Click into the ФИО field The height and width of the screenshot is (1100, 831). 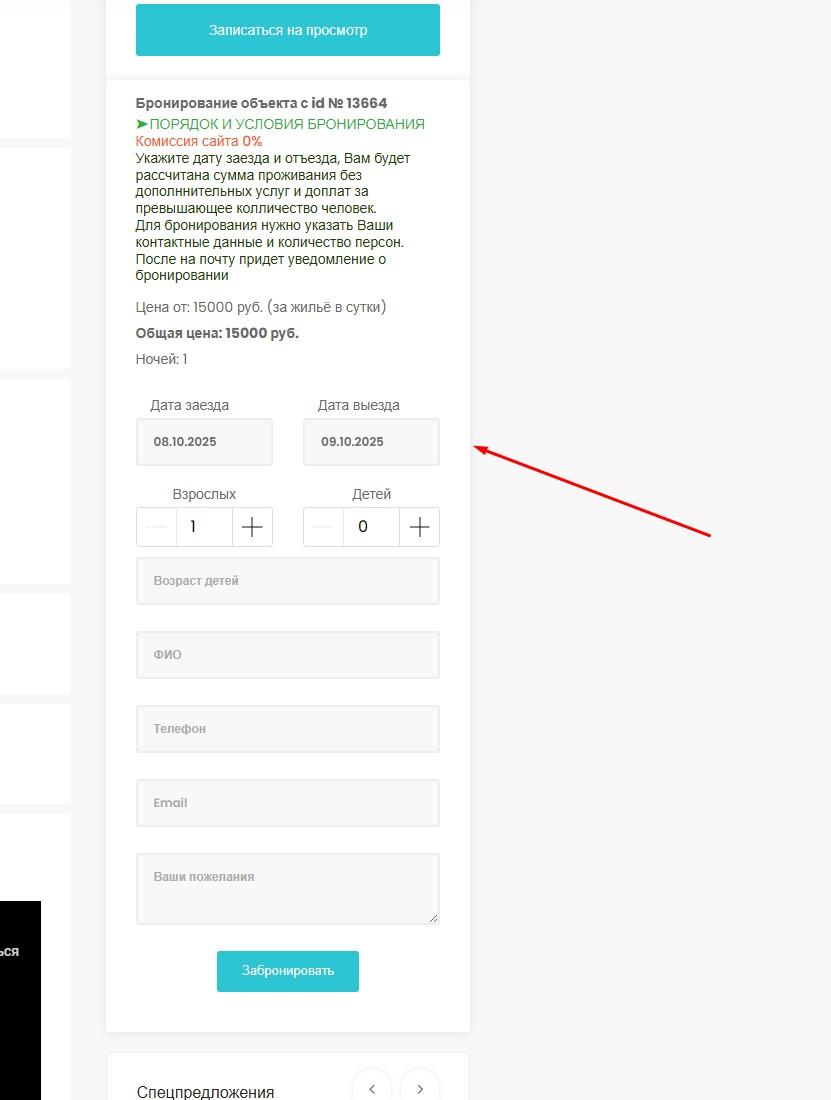click(x=287, y=655)
